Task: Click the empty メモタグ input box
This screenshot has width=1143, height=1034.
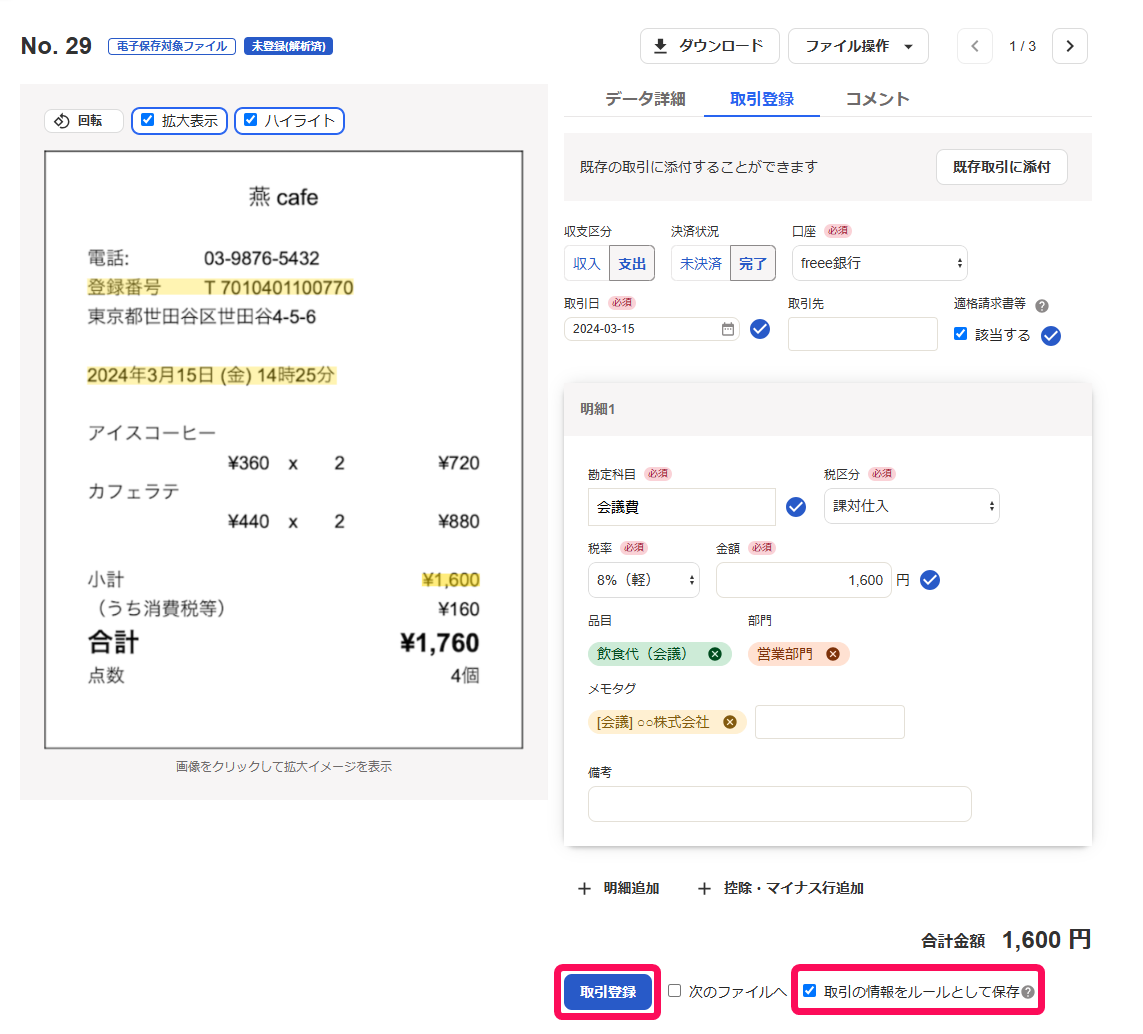Action: pos(830,722)
